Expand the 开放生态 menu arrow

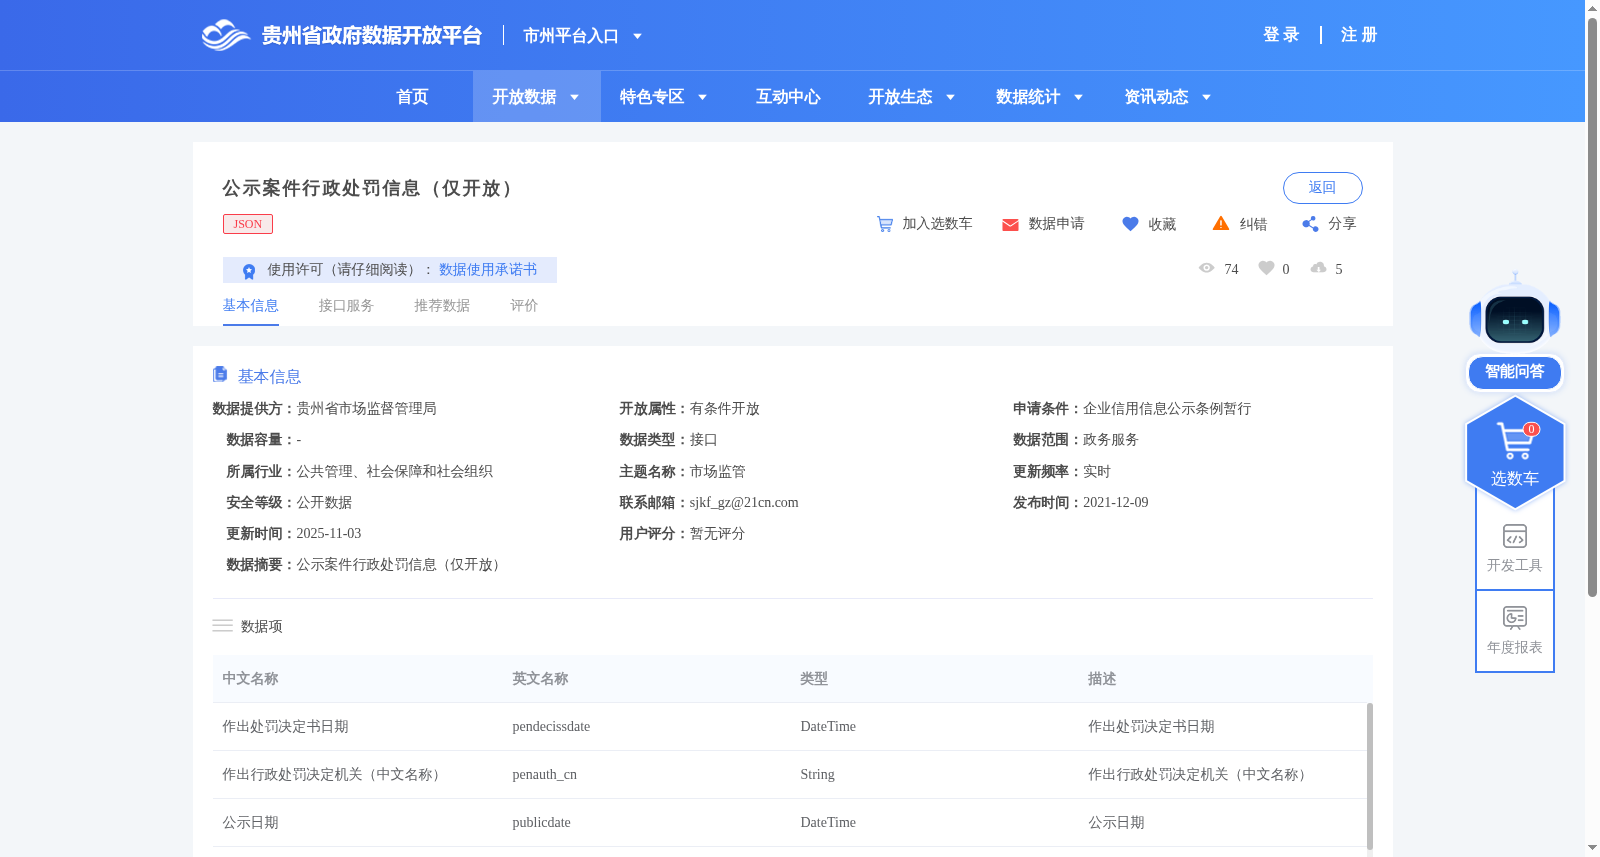click(950, 97)
